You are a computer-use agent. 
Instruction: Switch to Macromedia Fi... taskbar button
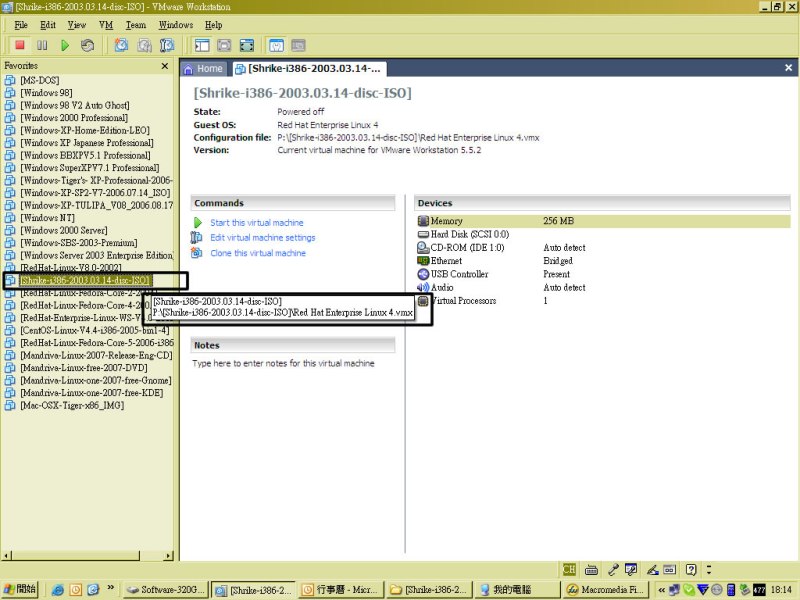pyautogui.click(x=604, y=590)
